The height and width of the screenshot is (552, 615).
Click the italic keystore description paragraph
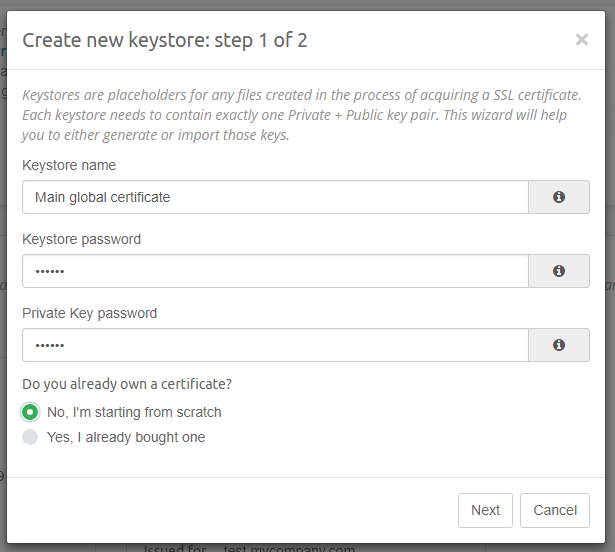pyautogui.click(x=300, y=115)
